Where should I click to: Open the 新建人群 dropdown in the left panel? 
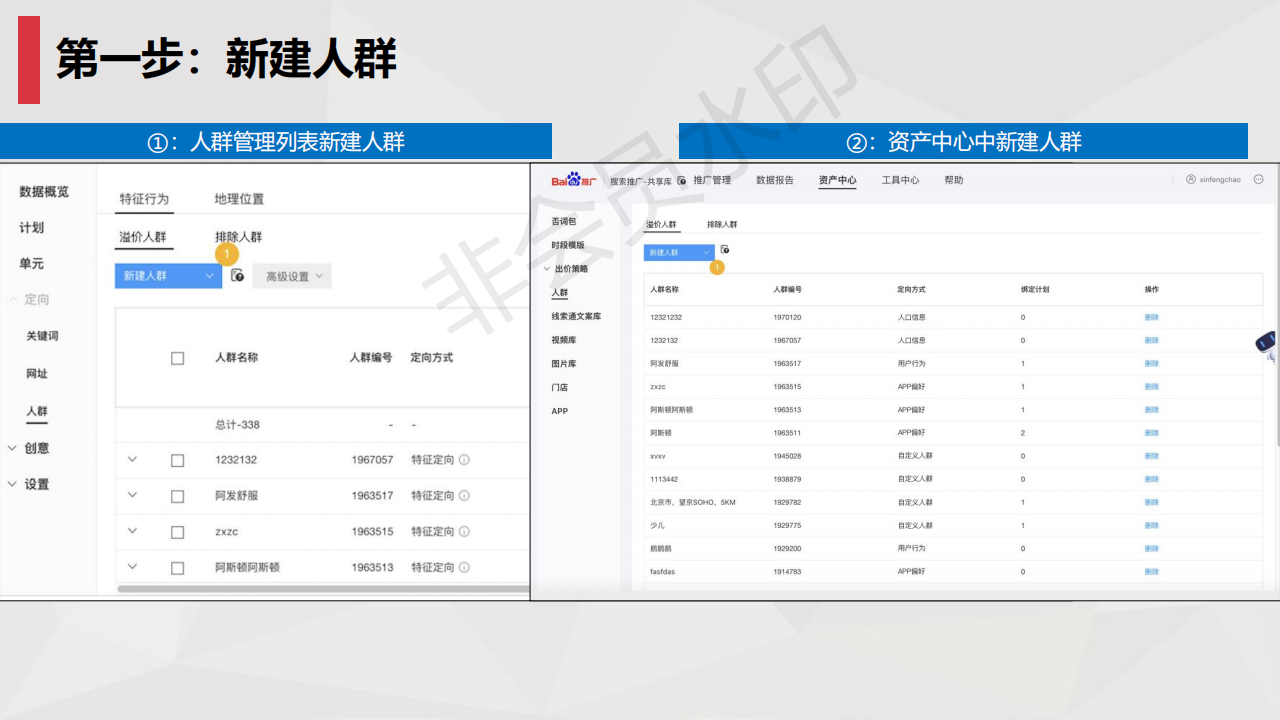point(168,276)
